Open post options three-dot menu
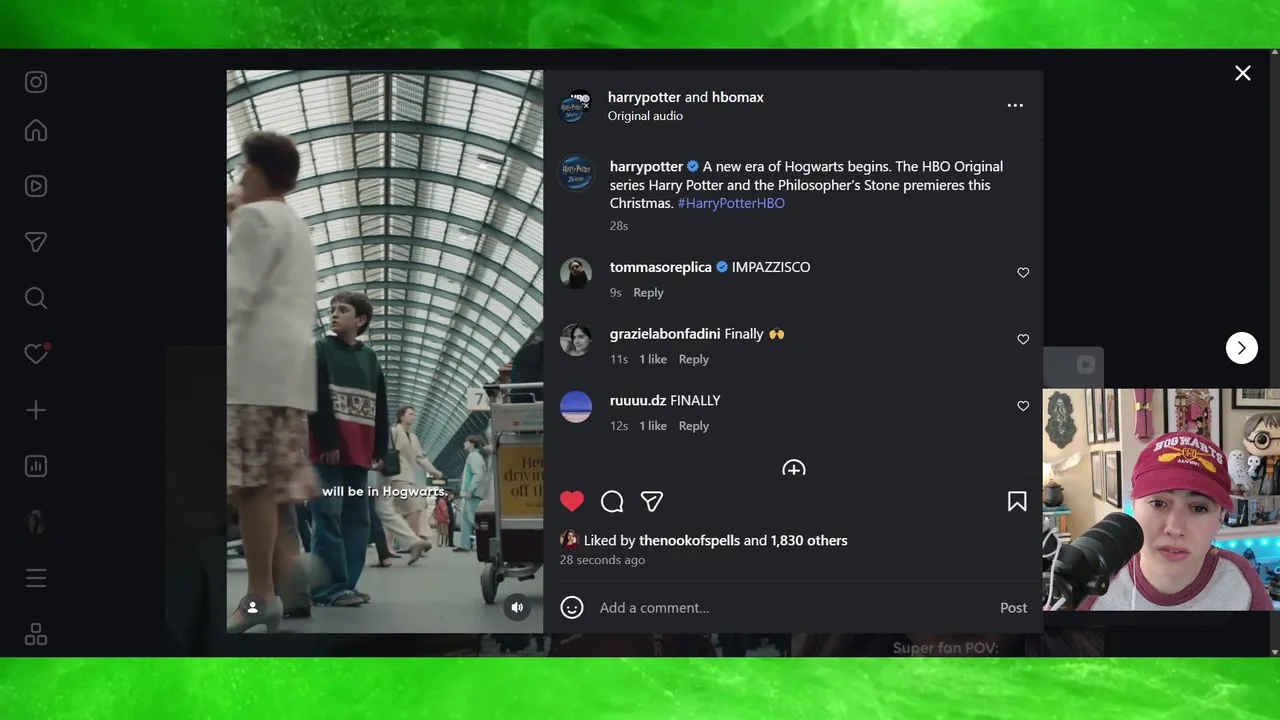 click(1015, 105)
